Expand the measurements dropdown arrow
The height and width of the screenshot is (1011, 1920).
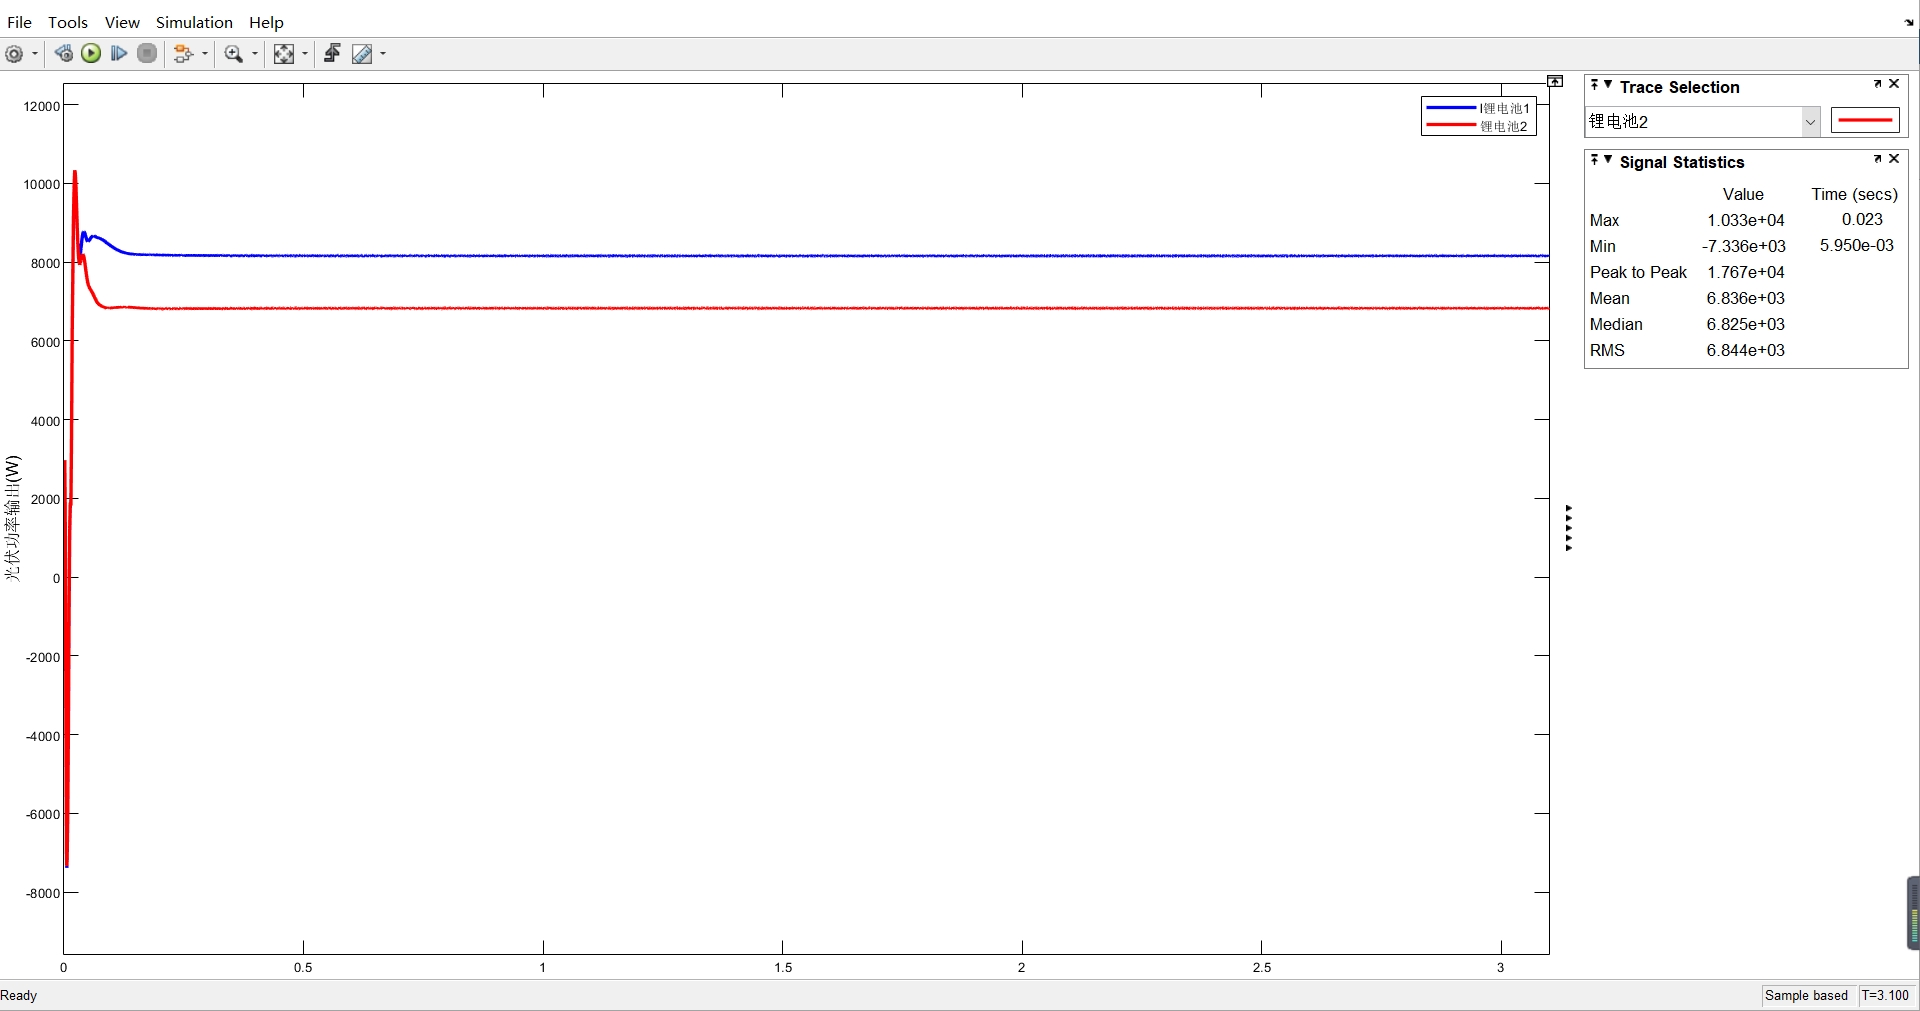383,54
